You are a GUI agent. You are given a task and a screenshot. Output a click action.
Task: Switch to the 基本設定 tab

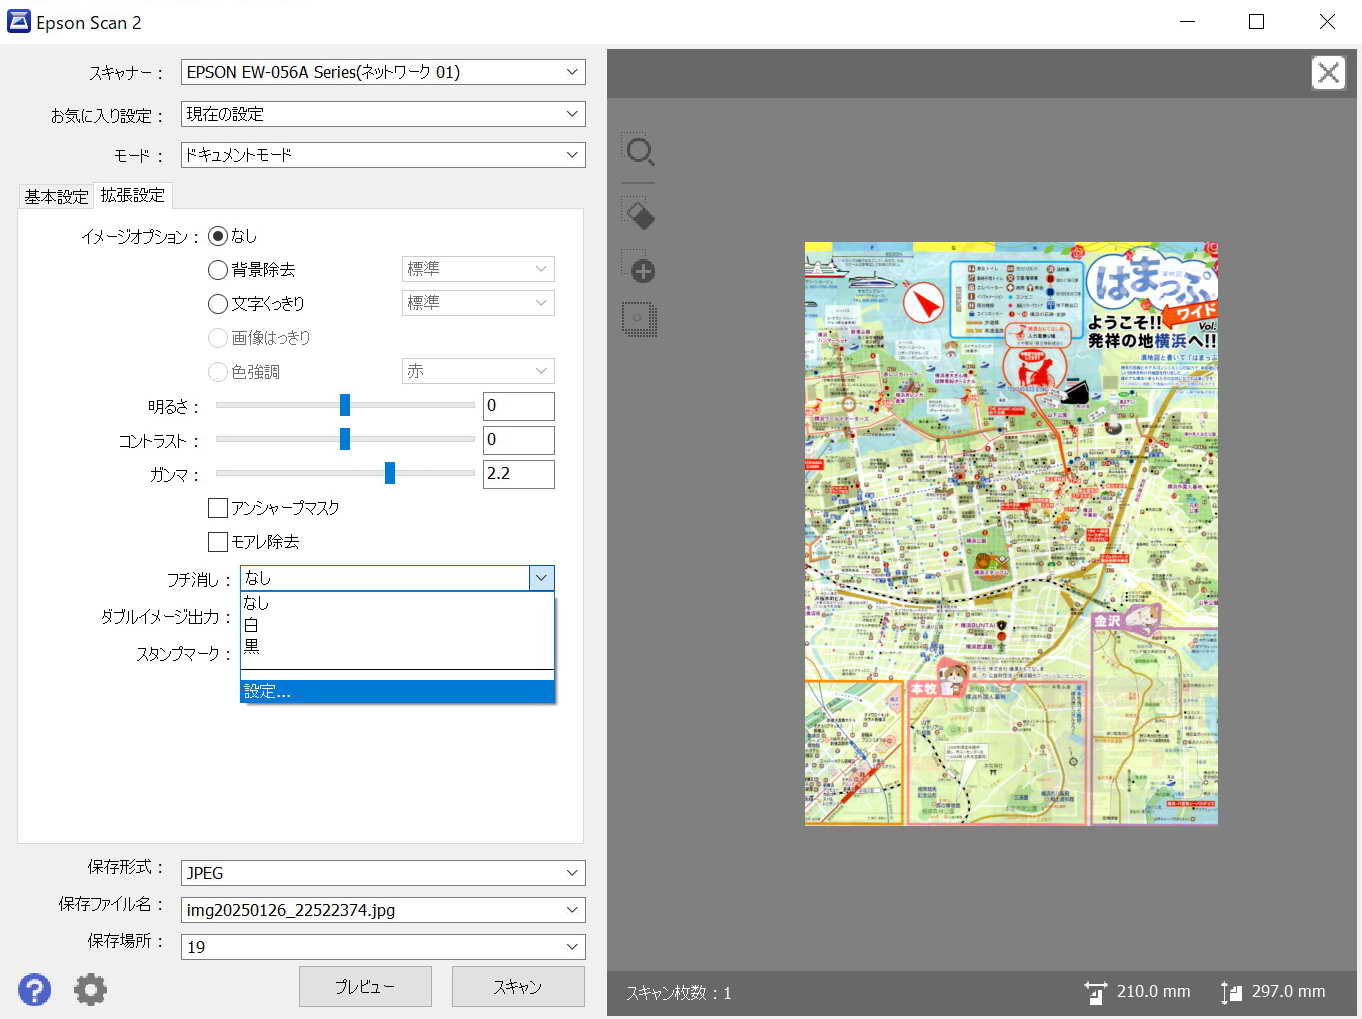click(56, 197)
